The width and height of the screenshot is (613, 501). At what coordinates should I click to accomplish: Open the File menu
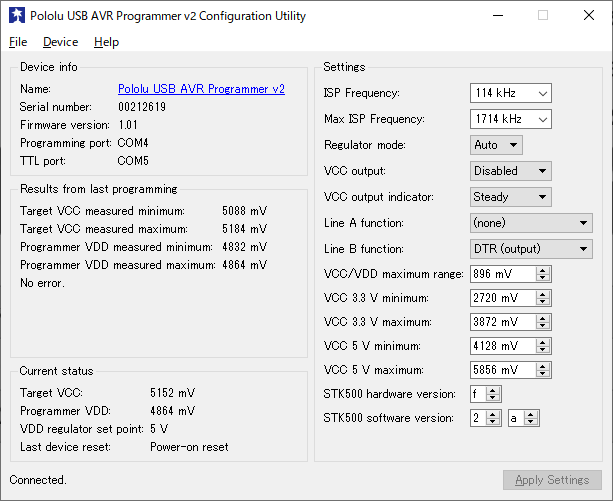pyautogui.click(x=18, y=42)
